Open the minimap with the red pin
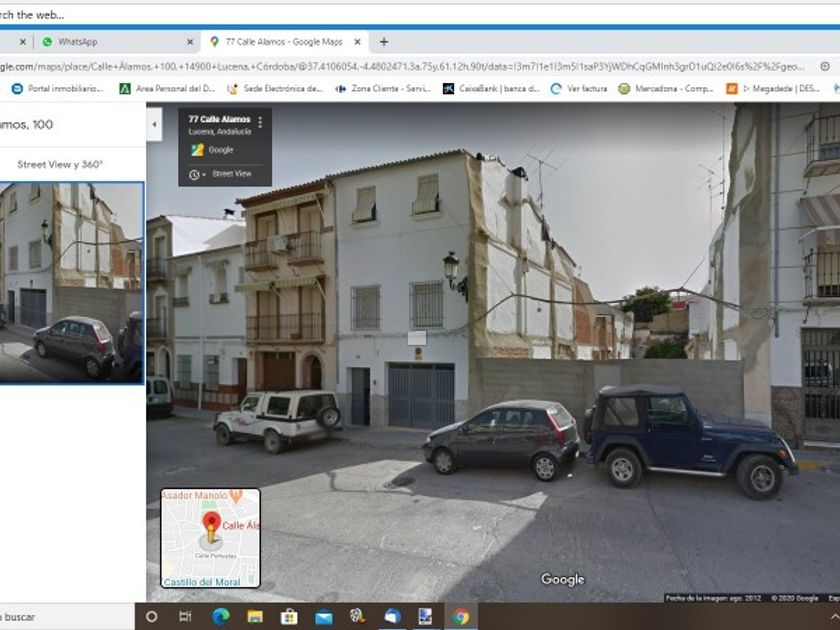Screen dimensions: 840x630 coord(211,538)
